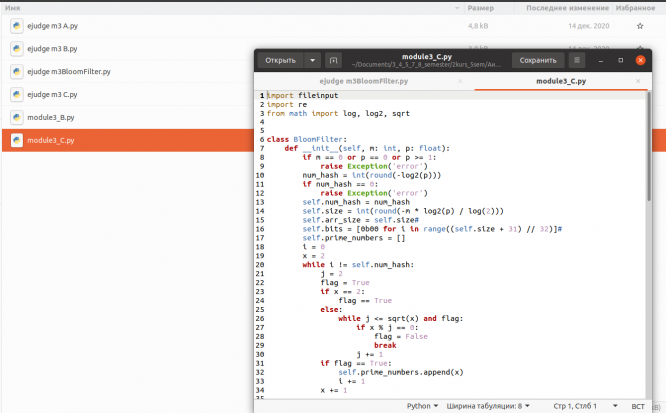Toggle the ВСТ insert mode indicator
The image size is (666, 413).
638,406
